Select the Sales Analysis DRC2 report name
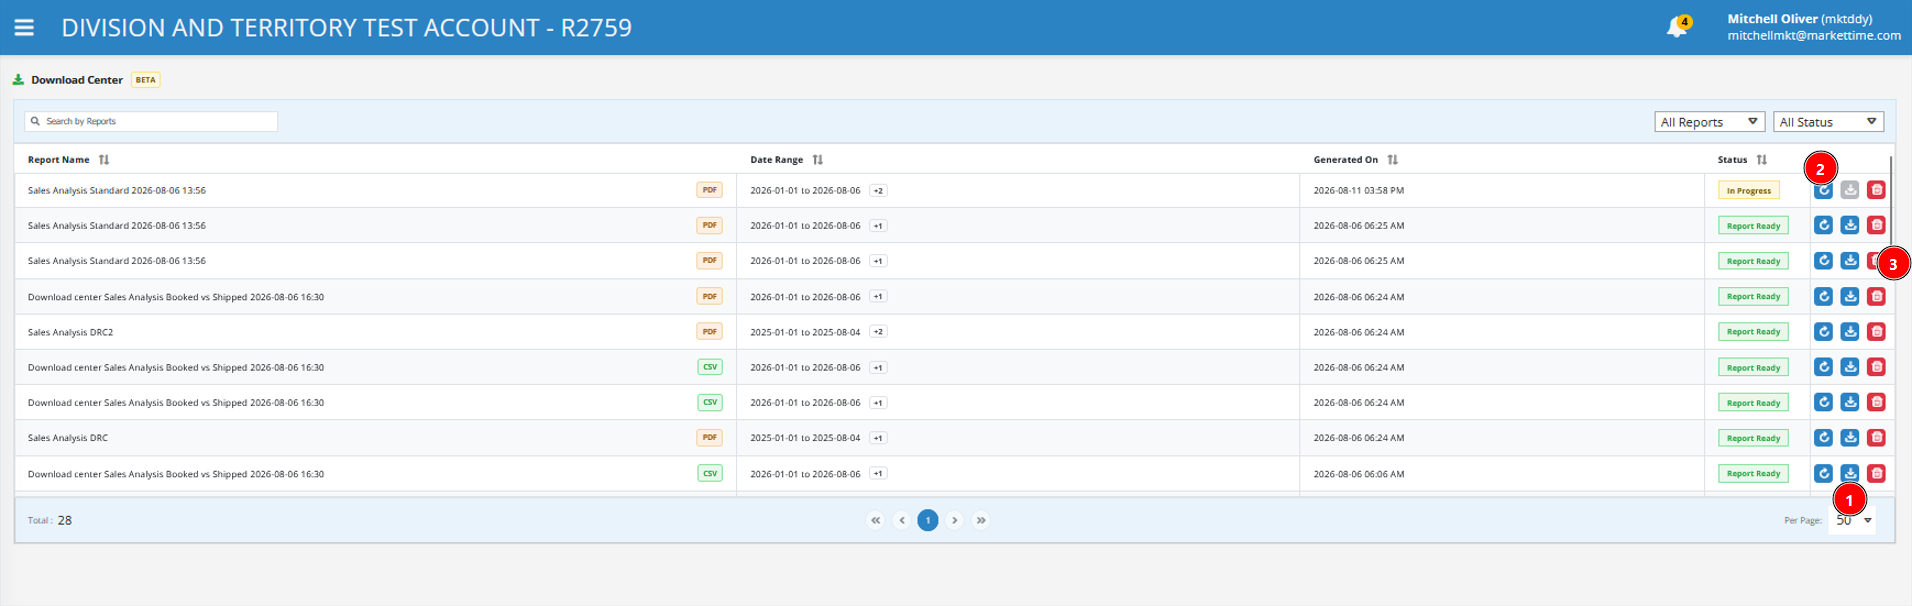The width and height of the screenshot is (1912, 606). [70, 332]
